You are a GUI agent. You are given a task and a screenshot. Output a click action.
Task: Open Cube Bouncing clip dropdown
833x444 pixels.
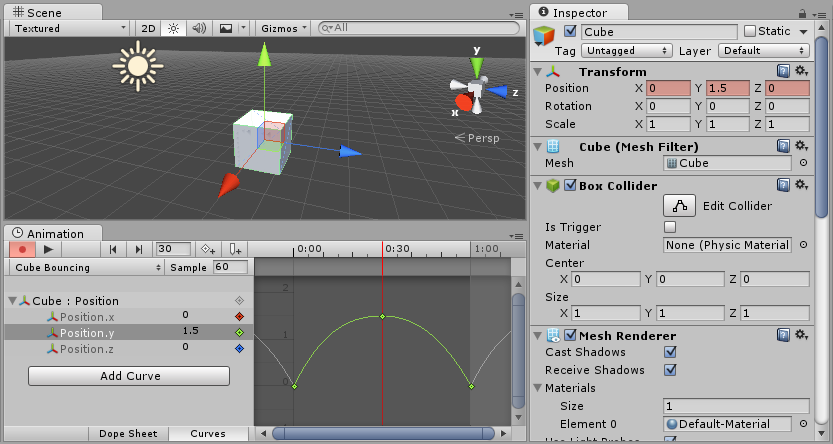86,268
